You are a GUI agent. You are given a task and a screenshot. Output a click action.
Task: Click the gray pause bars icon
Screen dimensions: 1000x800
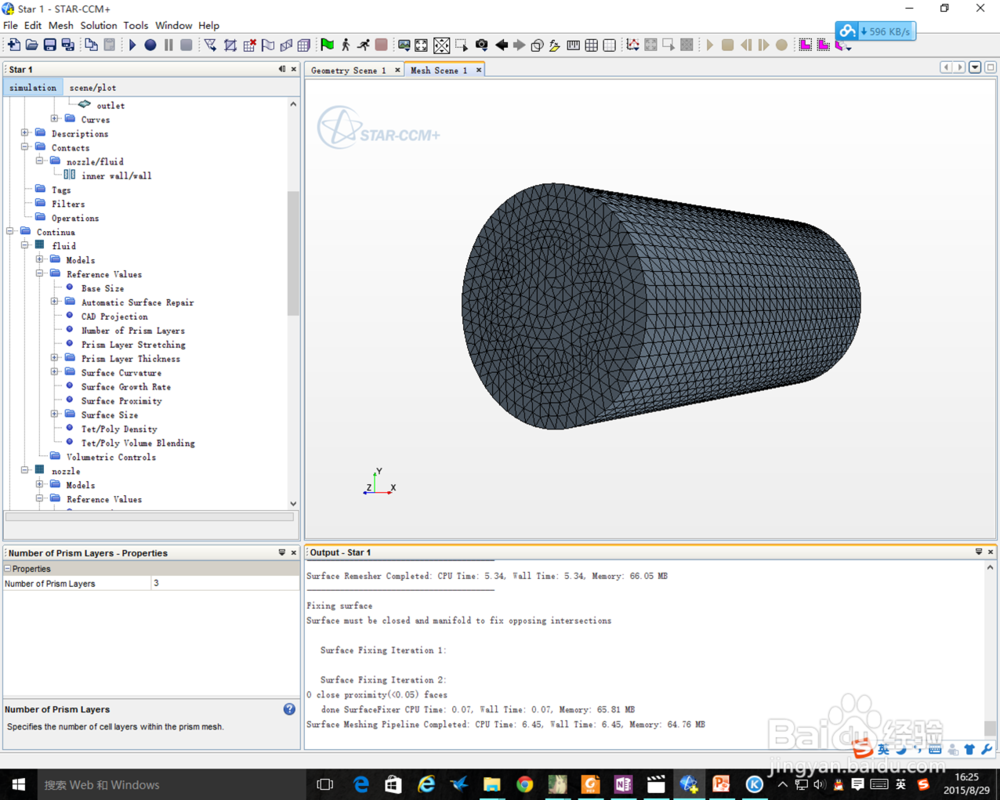pyautogui.click(x=168, y=45)
